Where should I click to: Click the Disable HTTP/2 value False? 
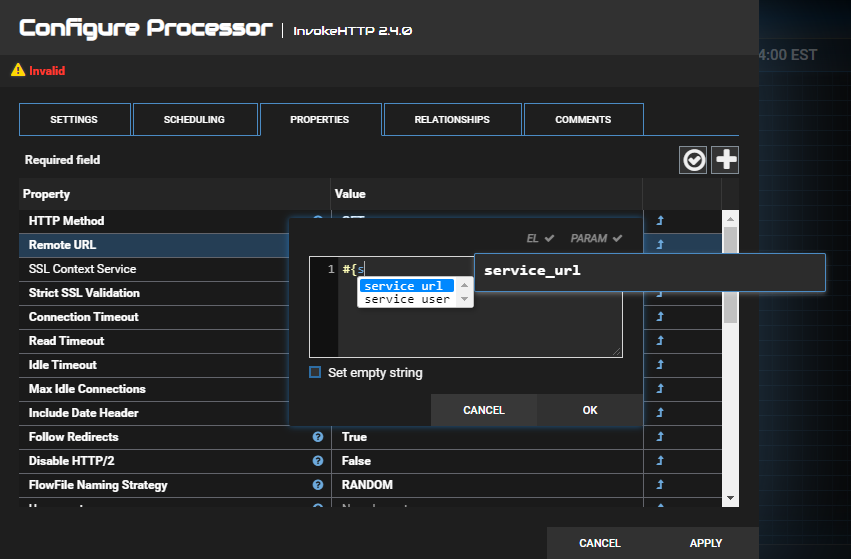356,461
